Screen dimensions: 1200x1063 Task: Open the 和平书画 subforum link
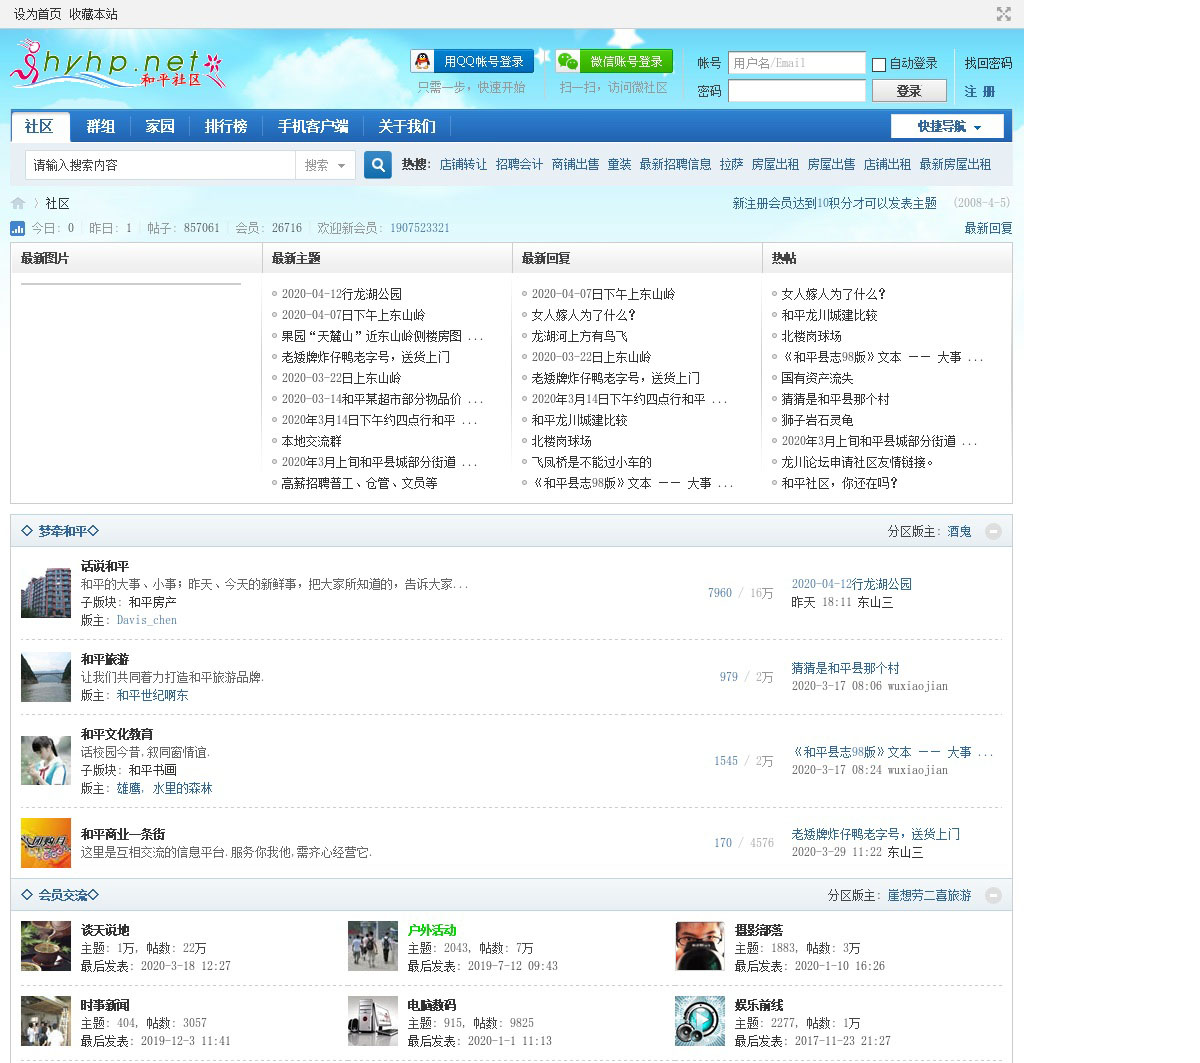(153, 770)
